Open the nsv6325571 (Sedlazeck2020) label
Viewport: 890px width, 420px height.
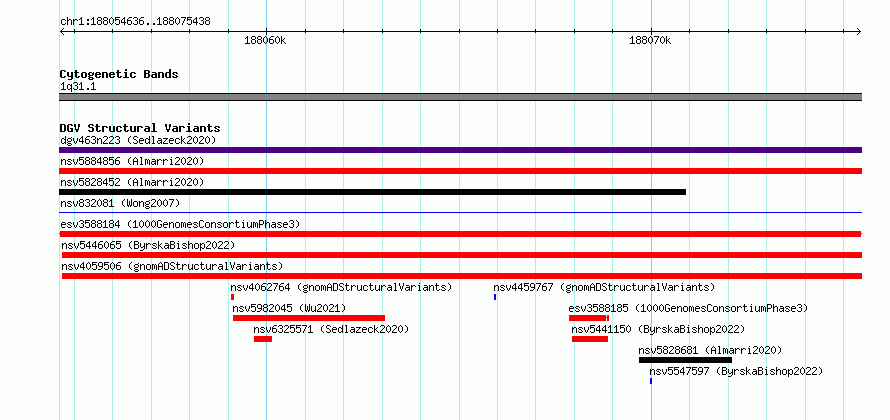(x=331, y=329)
